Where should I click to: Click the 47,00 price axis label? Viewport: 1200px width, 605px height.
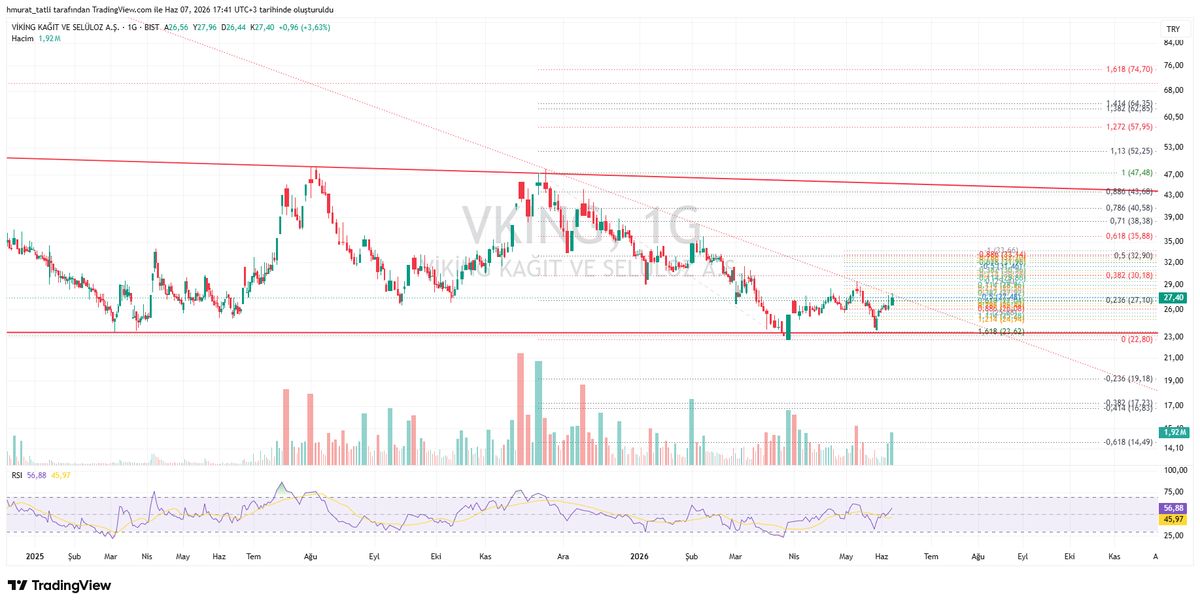pos(1173,173)
